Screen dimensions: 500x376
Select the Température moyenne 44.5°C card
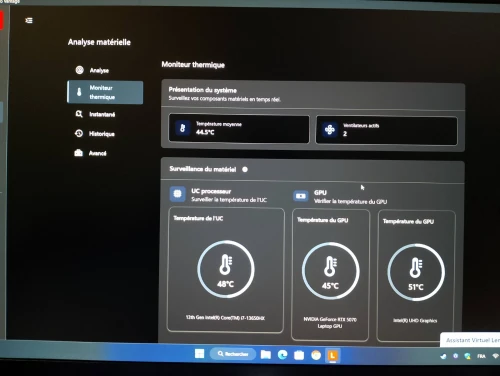239,128
